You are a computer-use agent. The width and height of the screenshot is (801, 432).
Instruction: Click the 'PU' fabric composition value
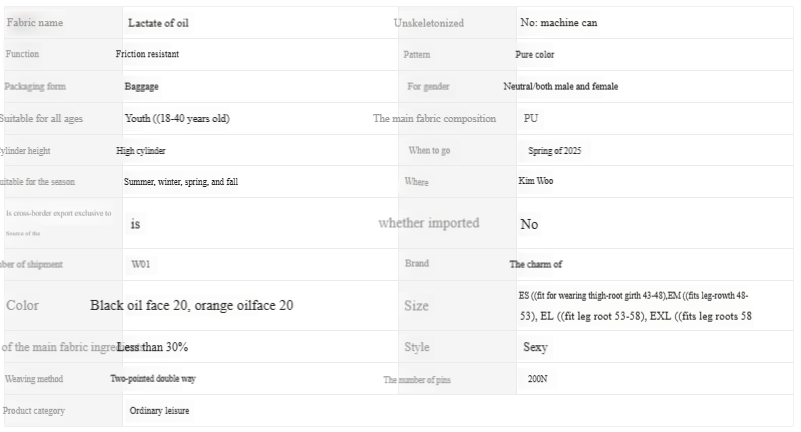tap(530, 119)
